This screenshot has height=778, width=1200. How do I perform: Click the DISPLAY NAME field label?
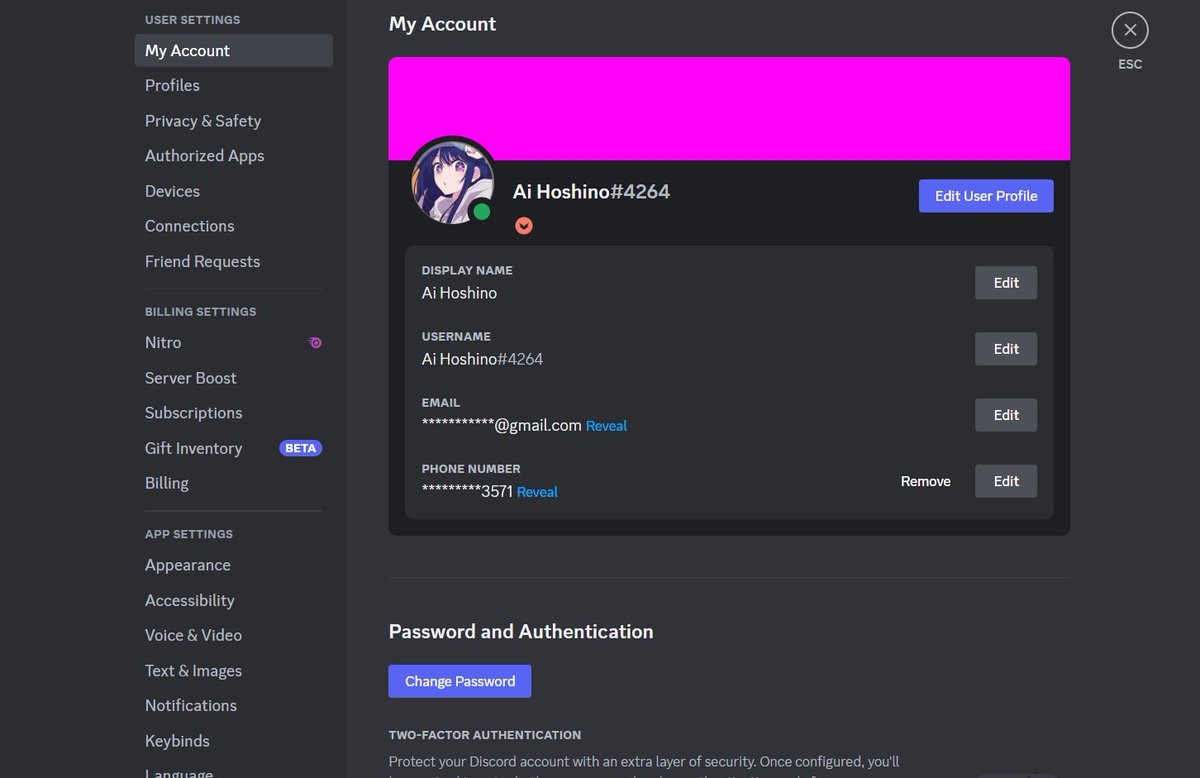pyautogui.click(x=467, y=271)
